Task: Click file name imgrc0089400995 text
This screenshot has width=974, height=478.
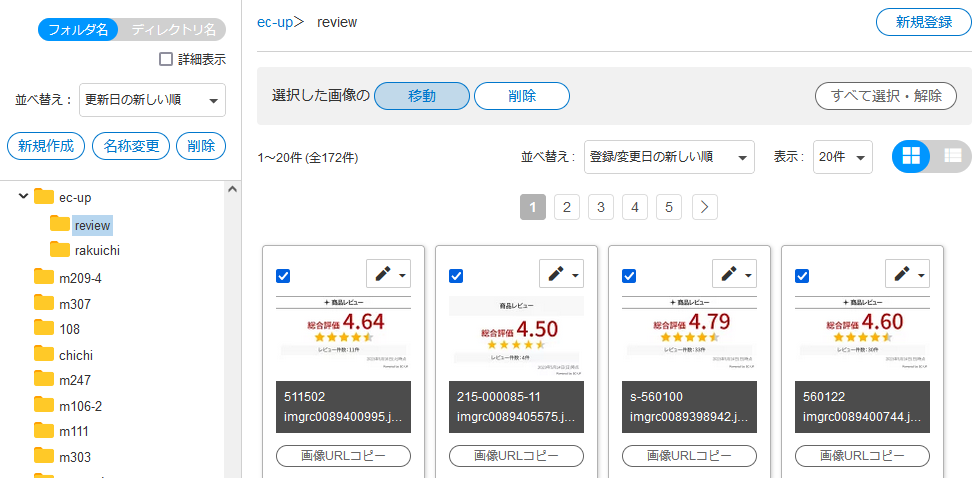Action: click(x=344, y=415)
